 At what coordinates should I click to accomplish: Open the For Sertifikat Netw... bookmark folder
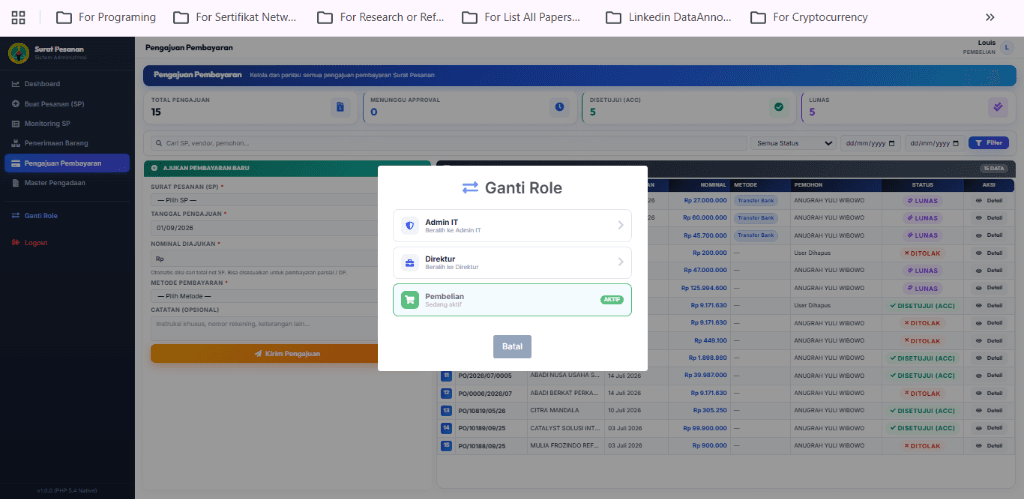click(235, 18)
